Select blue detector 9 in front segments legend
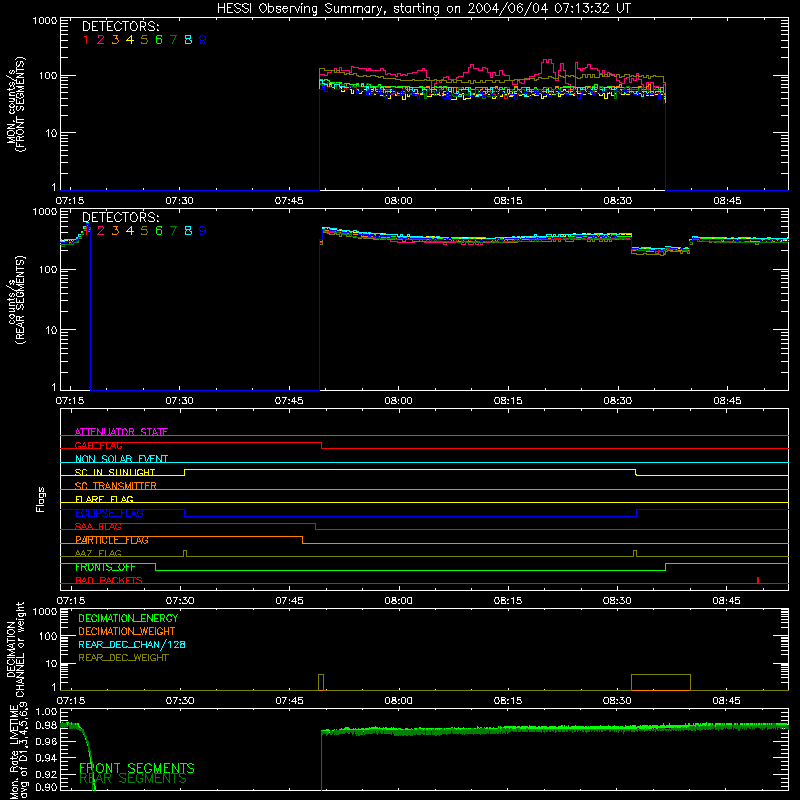This screenshot has height=800, width=800. point(203,40)
